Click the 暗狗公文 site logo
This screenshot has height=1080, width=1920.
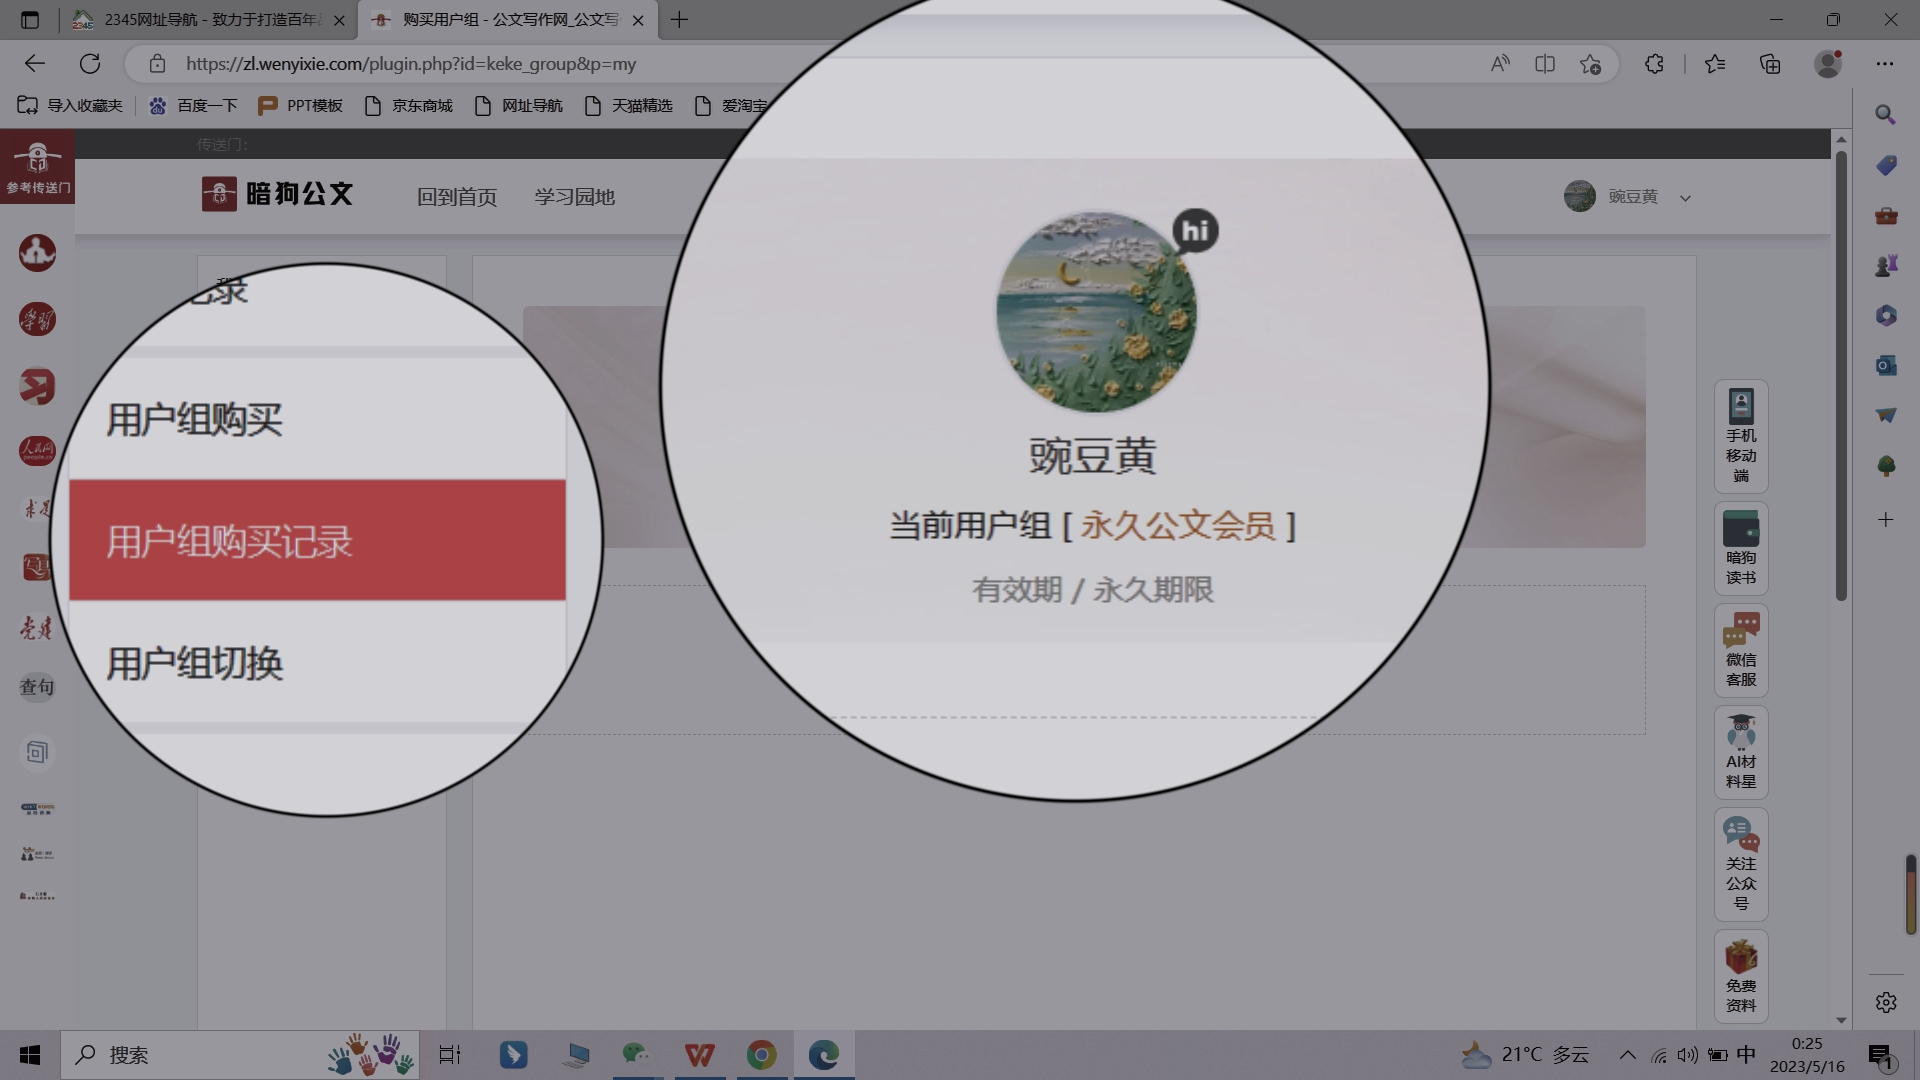(277, 194)
